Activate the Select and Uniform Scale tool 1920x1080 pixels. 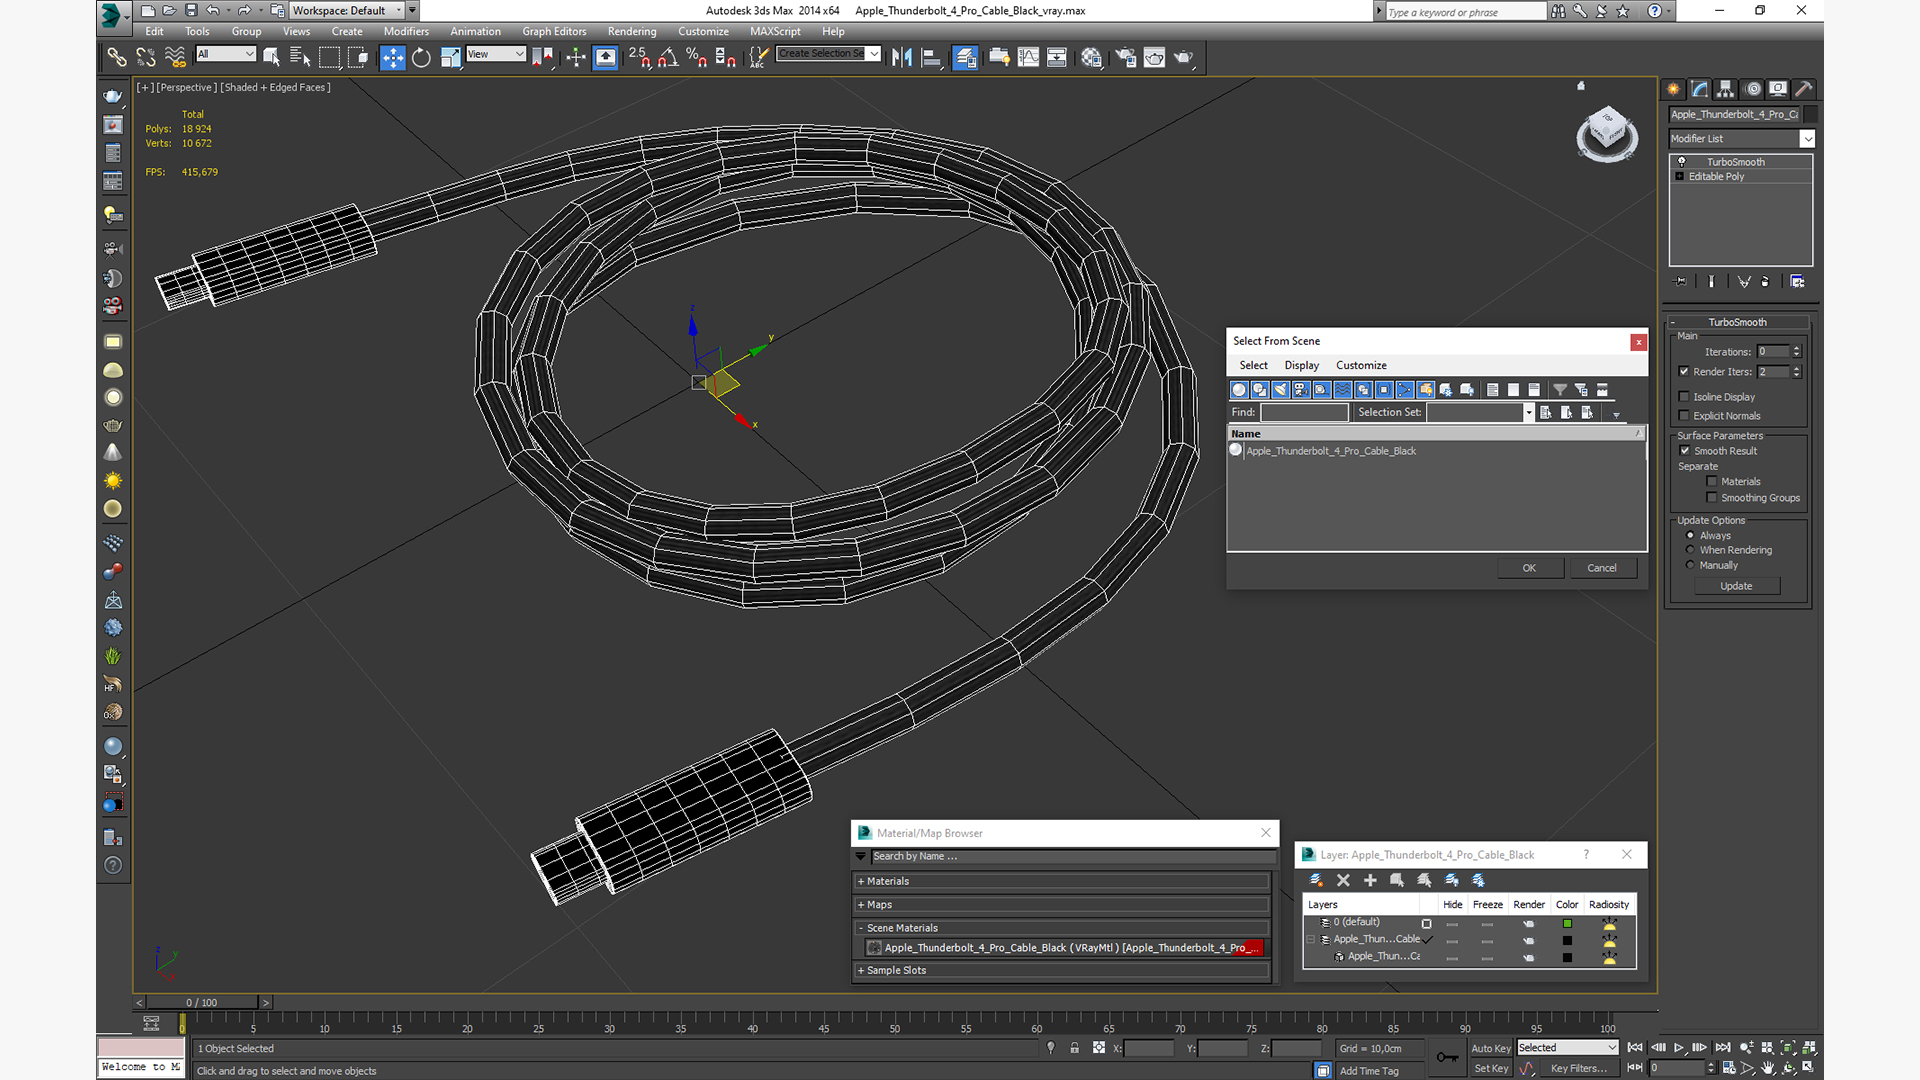450,58
